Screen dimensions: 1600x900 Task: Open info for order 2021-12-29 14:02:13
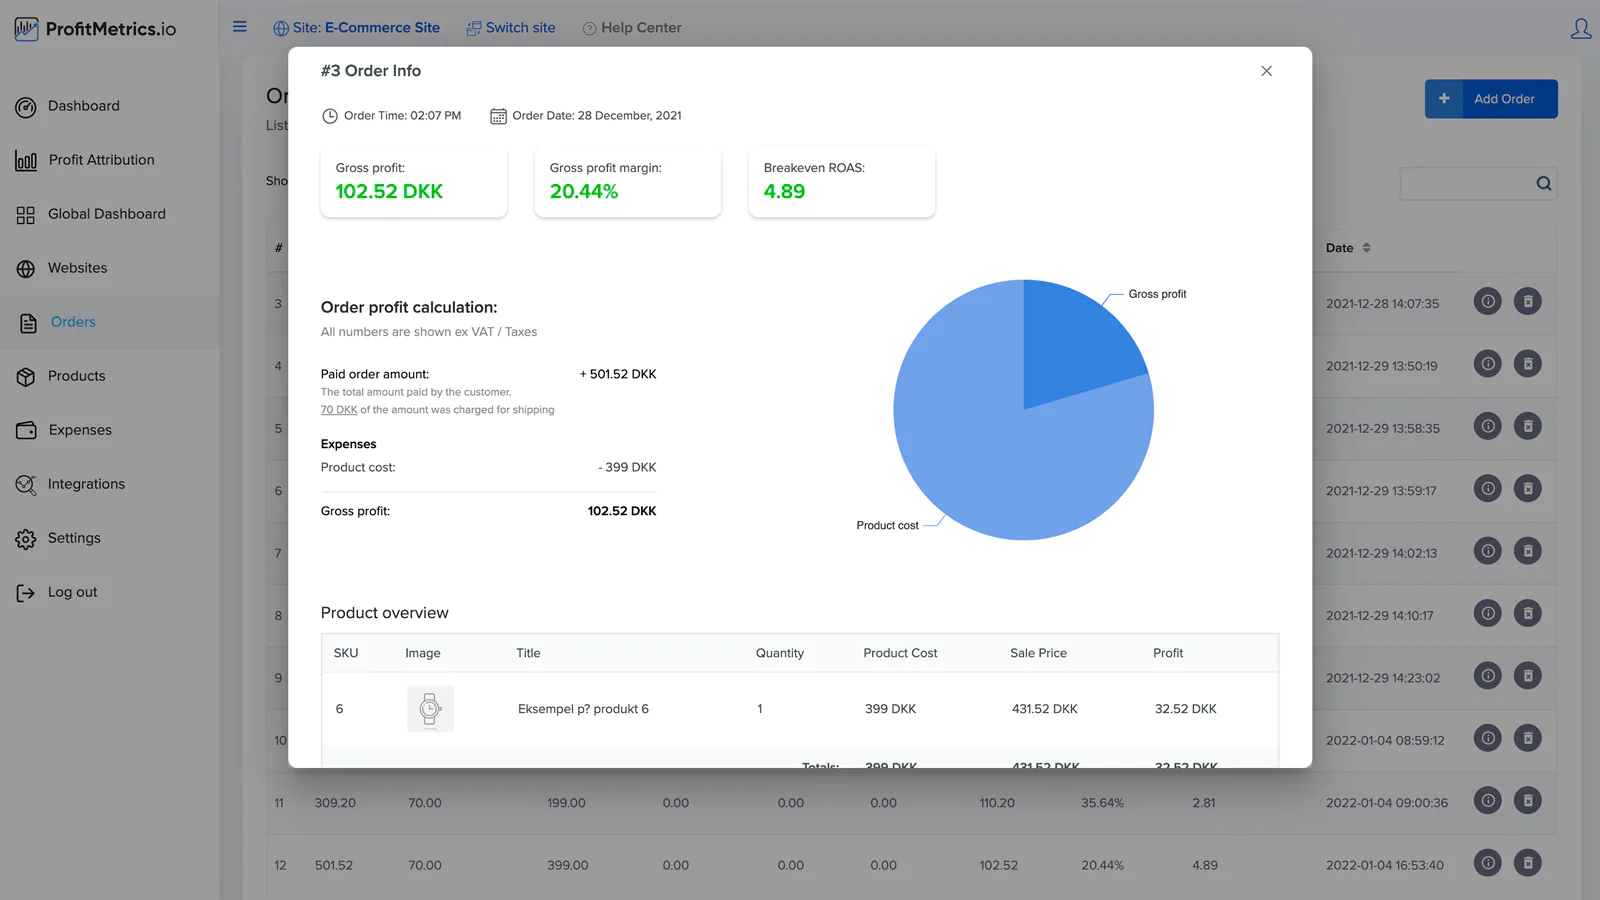(x=1488, y=551)
